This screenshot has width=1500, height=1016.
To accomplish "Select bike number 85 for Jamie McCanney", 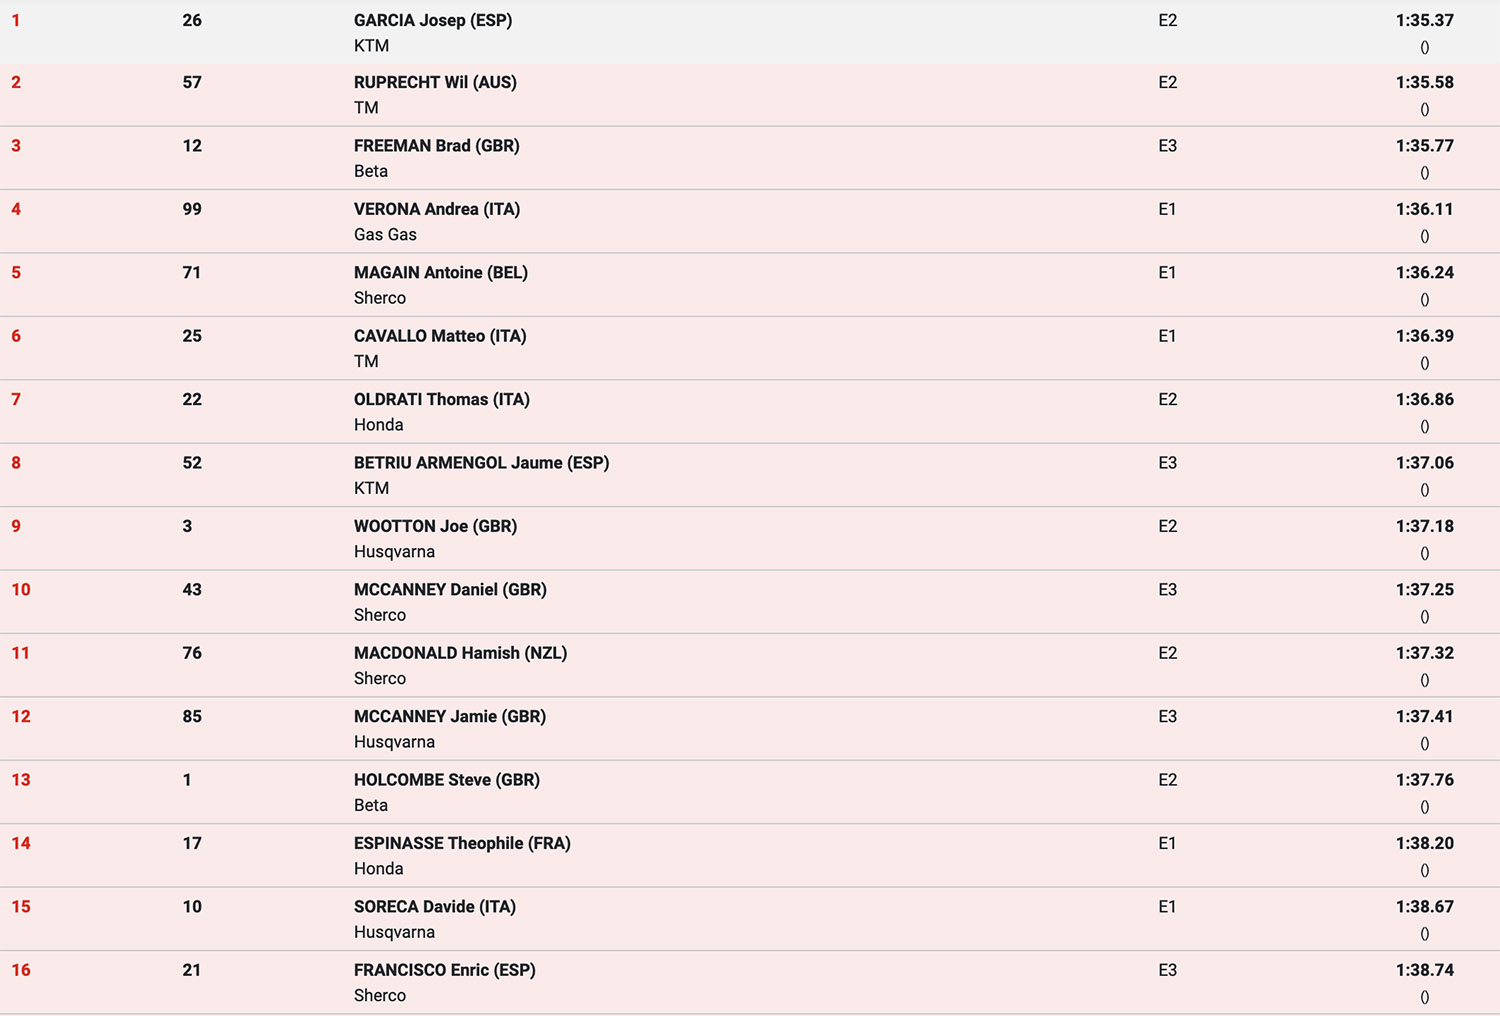I will point(192,717).
